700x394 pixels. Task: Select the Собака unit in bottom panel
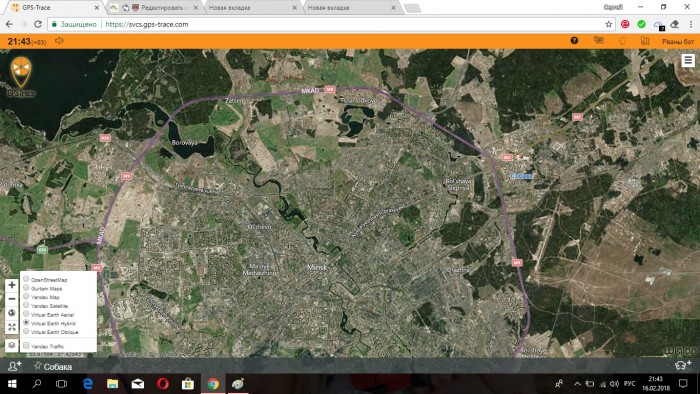(x=53, y=366)
